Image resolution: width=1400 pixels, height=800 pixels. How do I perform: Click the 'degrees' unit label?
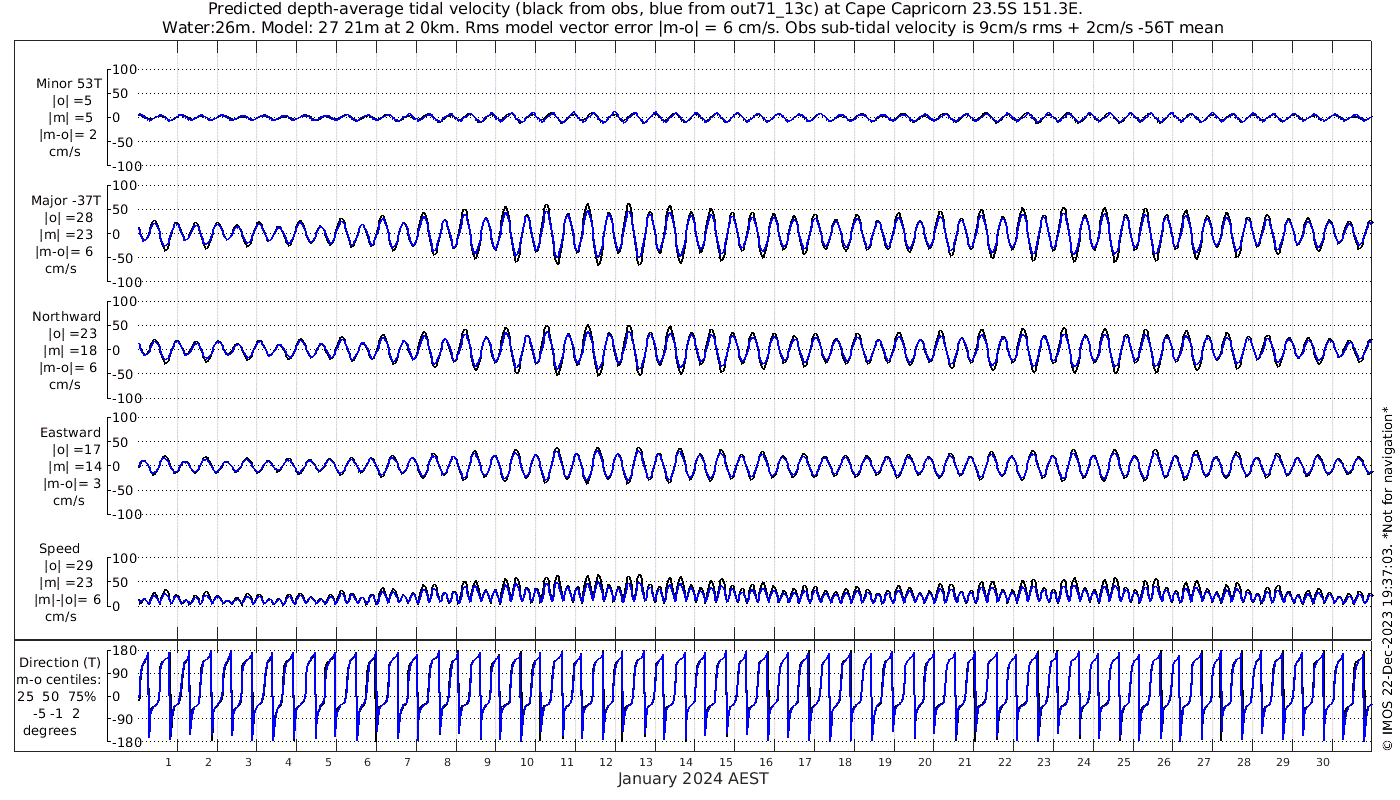[51, 730]
